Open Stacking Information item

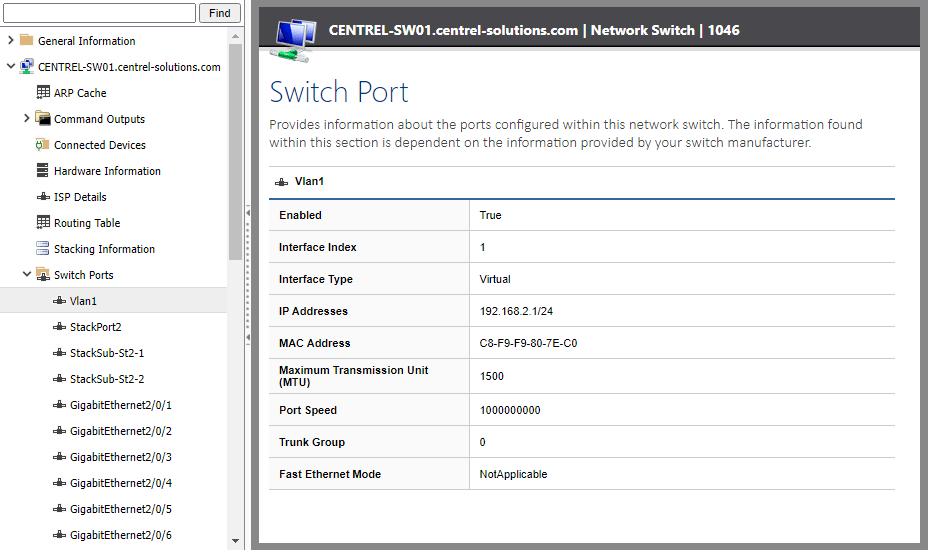(x=104, y=249)
